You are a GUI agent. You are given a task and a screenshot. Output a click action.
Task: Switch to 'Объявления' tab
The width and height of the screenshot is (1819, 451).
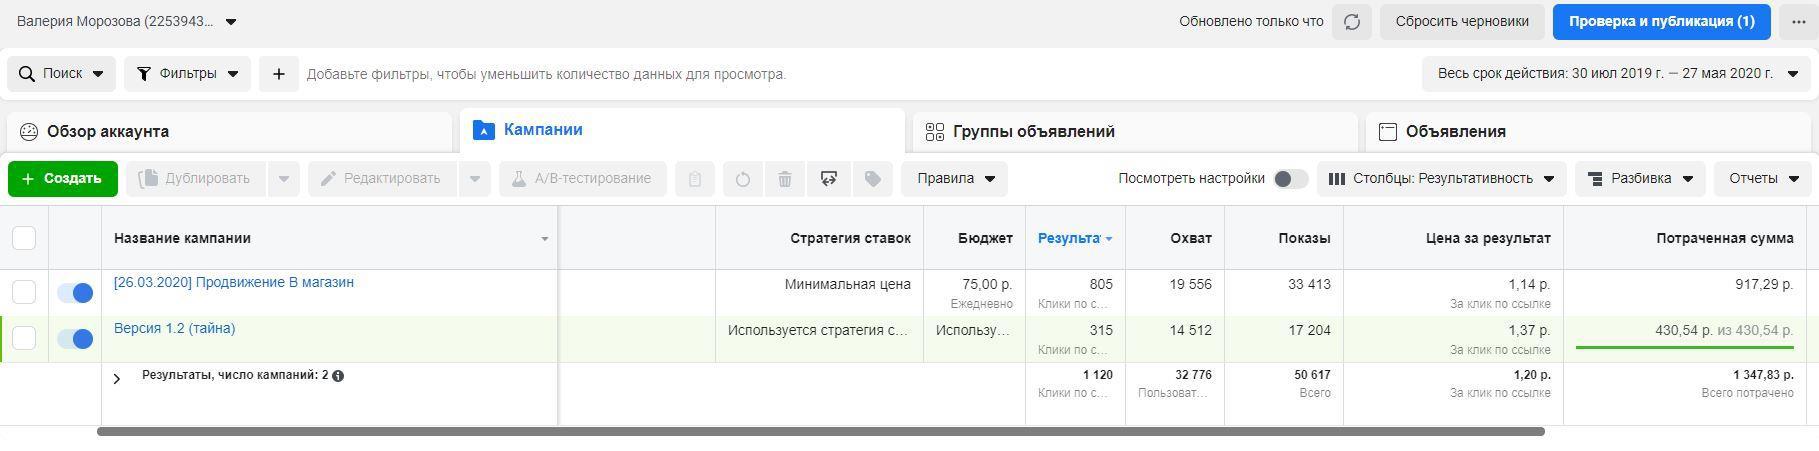click(1455, 132)
